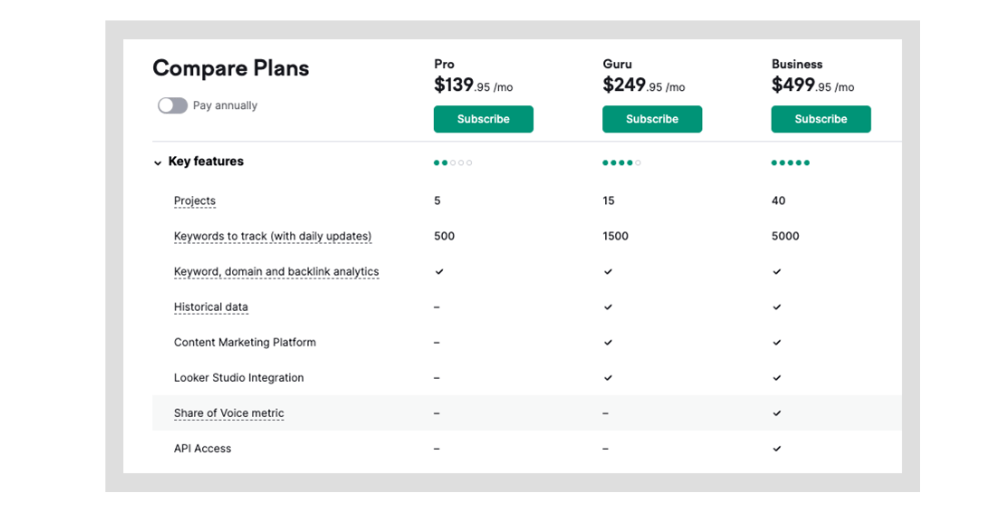The height and width of the screenshot is (512, 1000).
Task: Click the Historical data label
Action: click(x=210, y=307)
